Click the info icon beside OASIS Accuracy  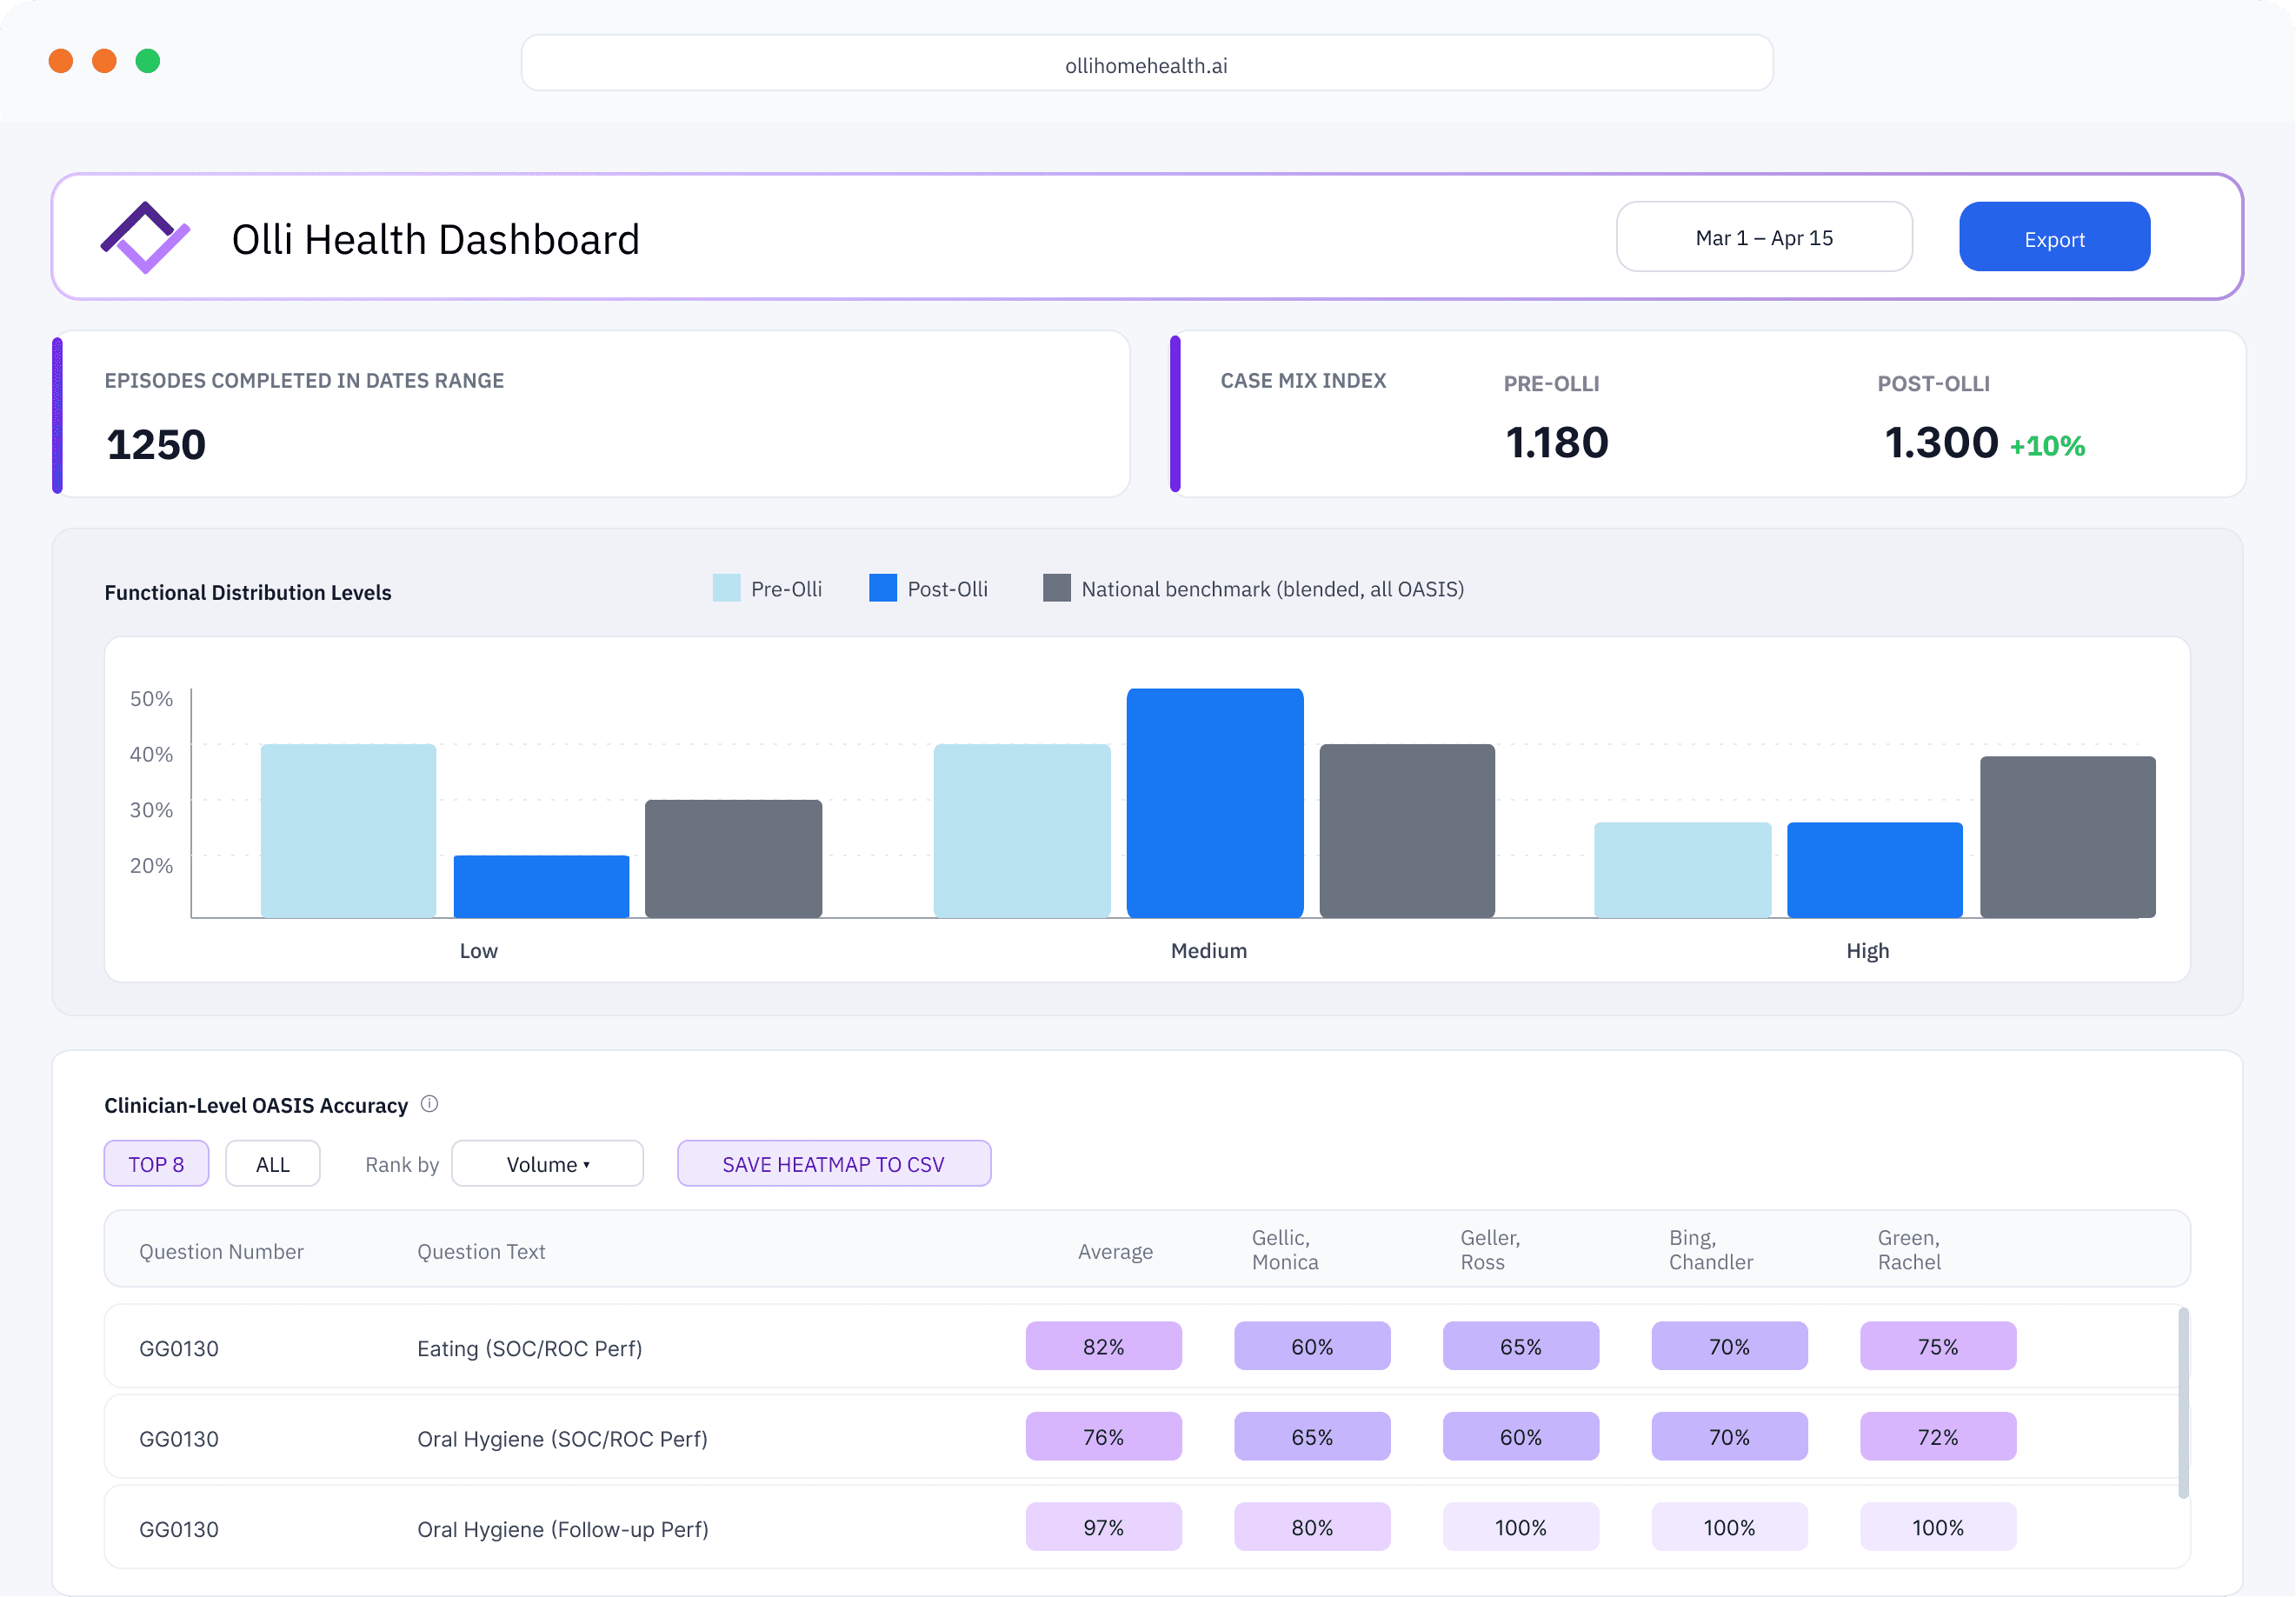(429, 1104)
